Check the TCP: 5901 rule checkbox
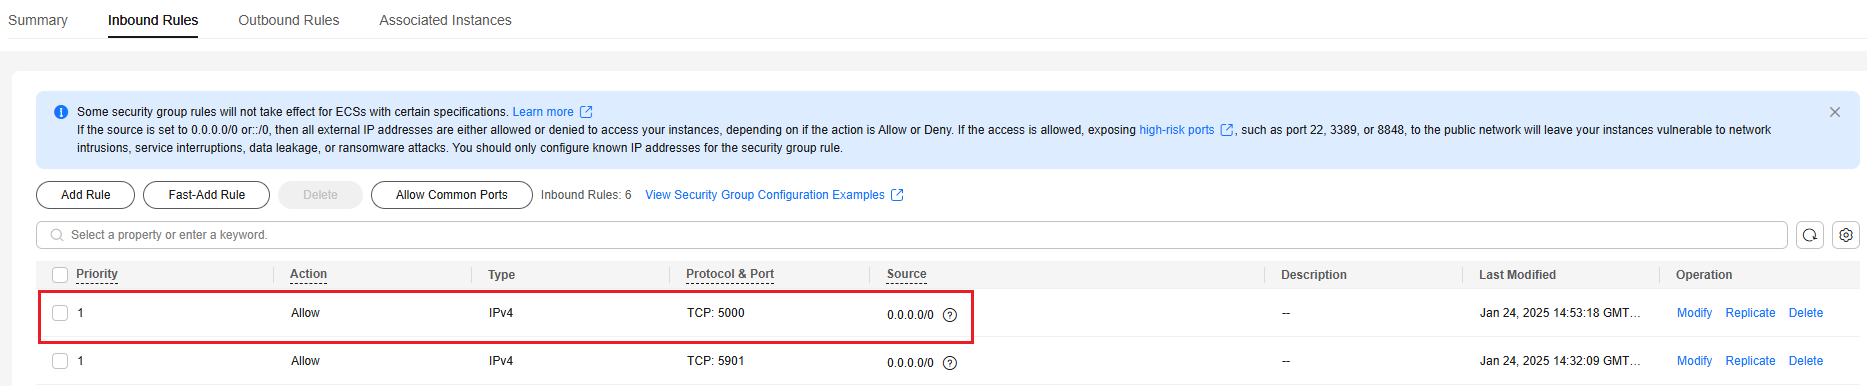Image resolution: width=1867 pixels, height=386 pixels. pyautogui.click(x=60, y=361)
